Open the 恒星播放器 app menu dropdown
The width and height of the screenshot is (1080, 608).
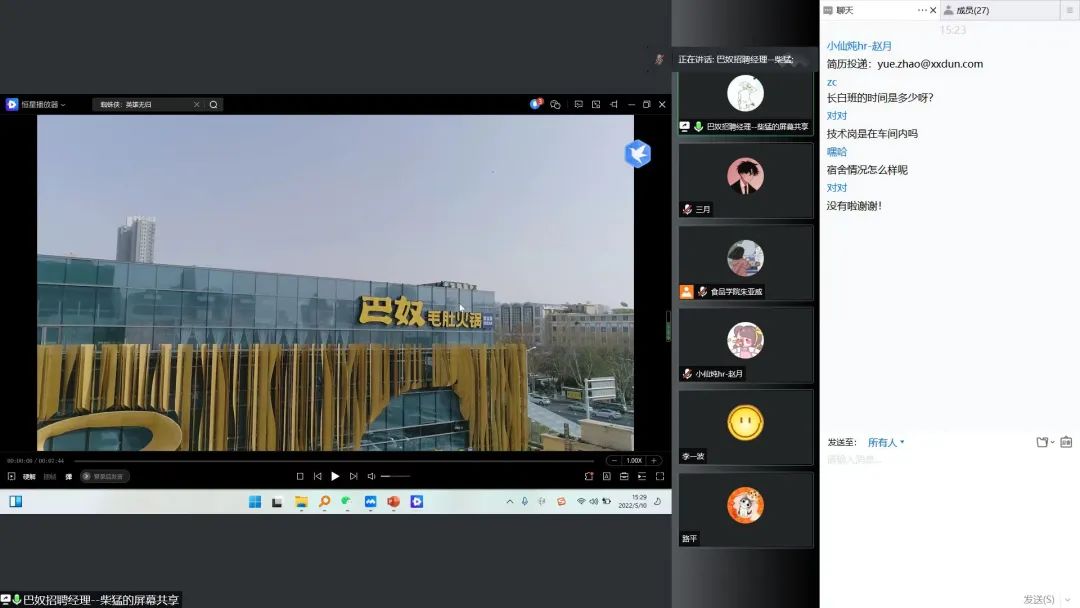(63, 105)
